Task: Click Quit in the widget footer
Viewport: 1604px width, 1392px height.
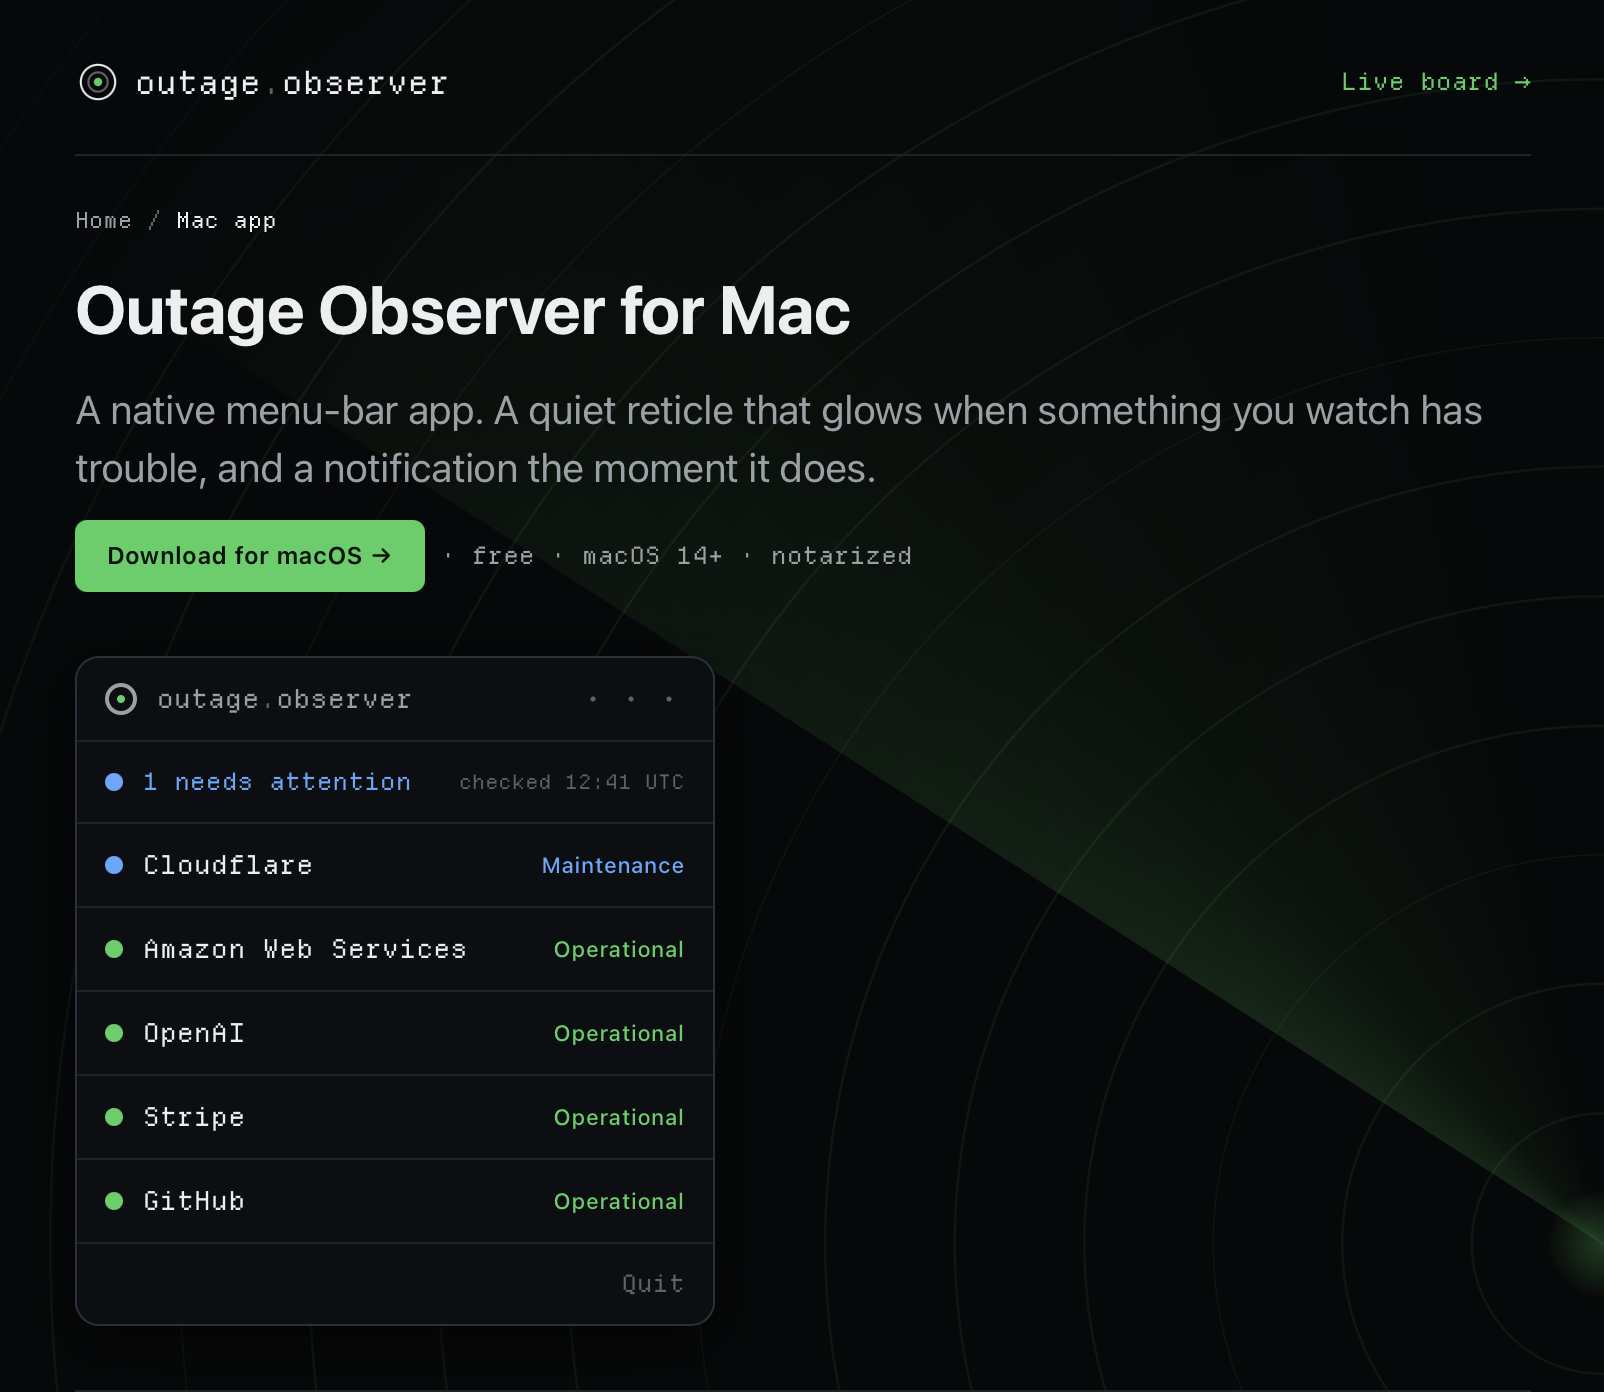Action: click(x=653, y=1283)
